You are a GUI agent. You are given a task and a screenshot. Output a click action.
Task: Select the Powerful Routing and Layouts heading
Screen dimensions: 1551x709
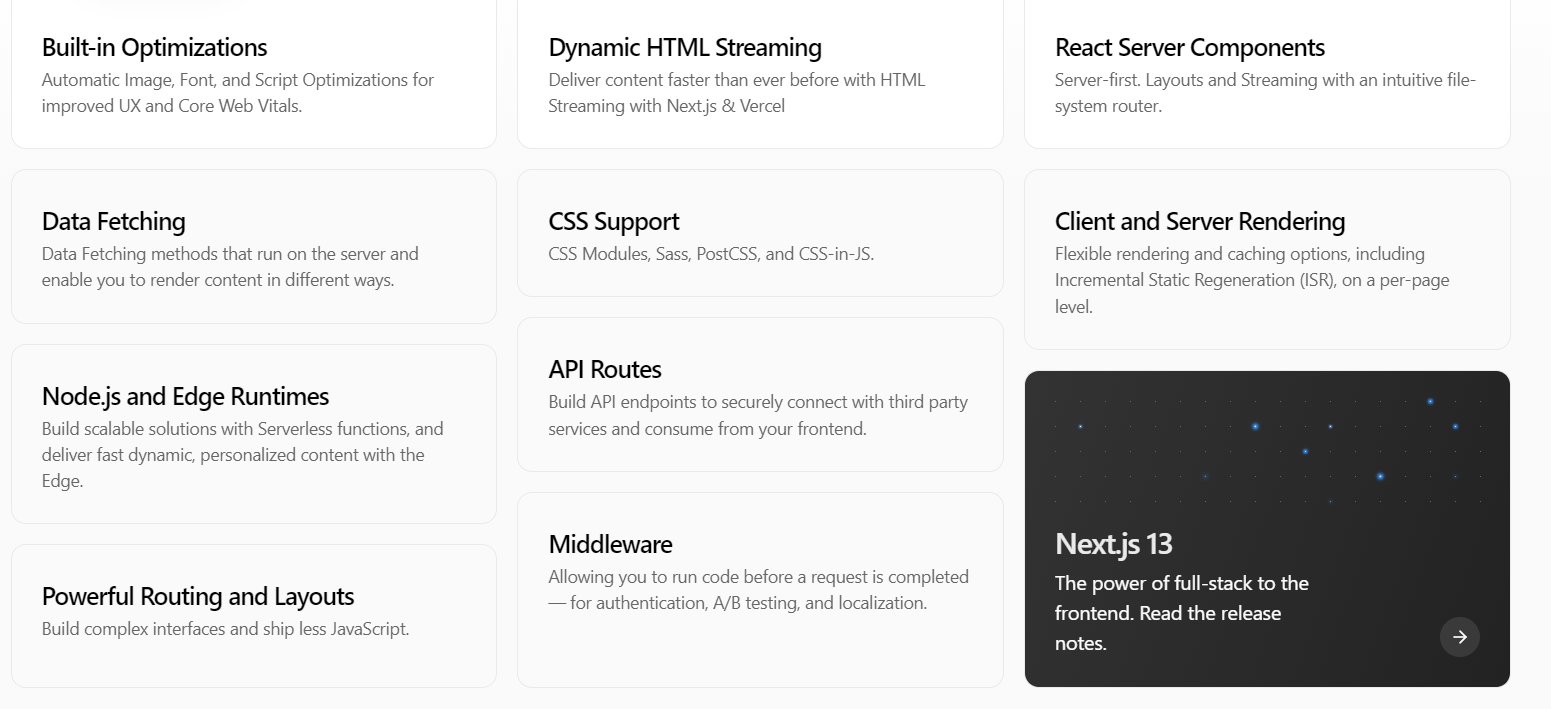tap(198, 596)
